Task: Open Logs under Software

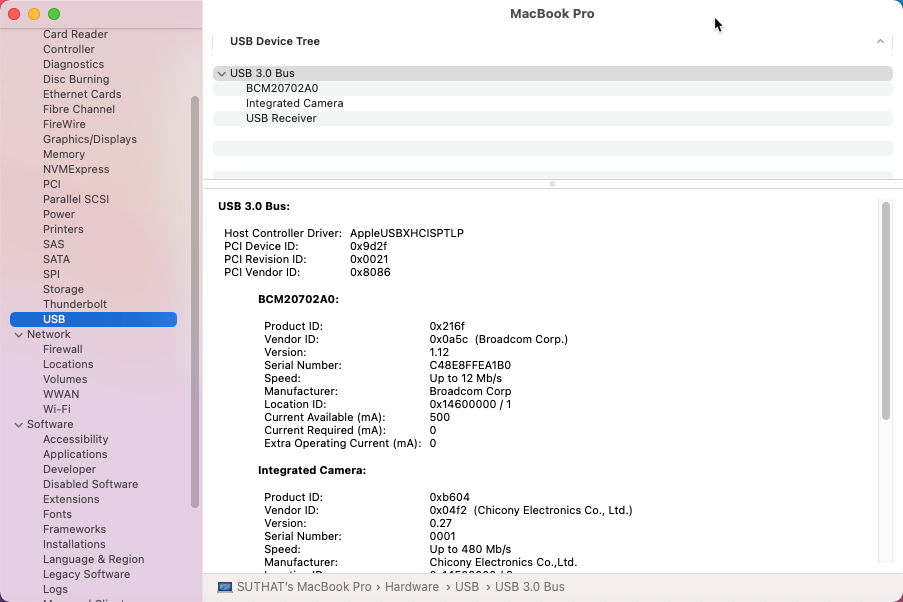Action: pos(55,589)
